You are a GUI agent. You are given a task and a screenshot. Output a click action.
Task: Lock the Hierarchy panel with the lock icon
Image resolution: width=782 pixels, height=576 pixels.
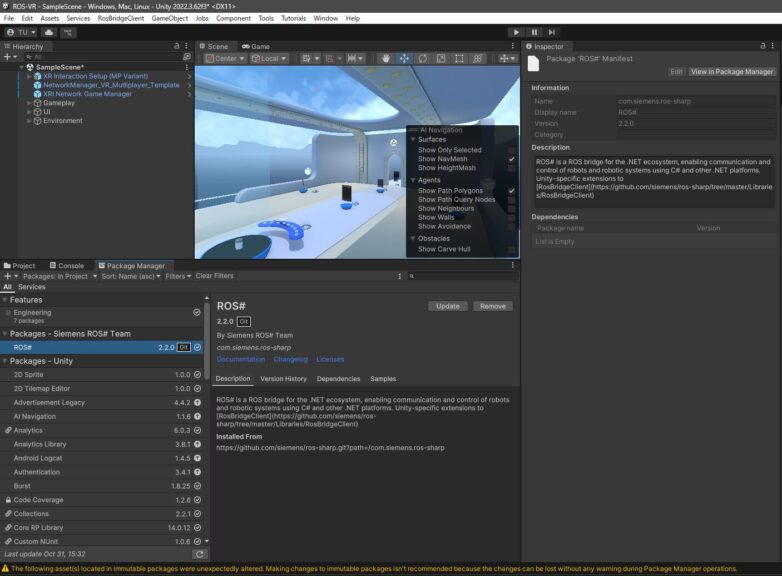[175, 46]
